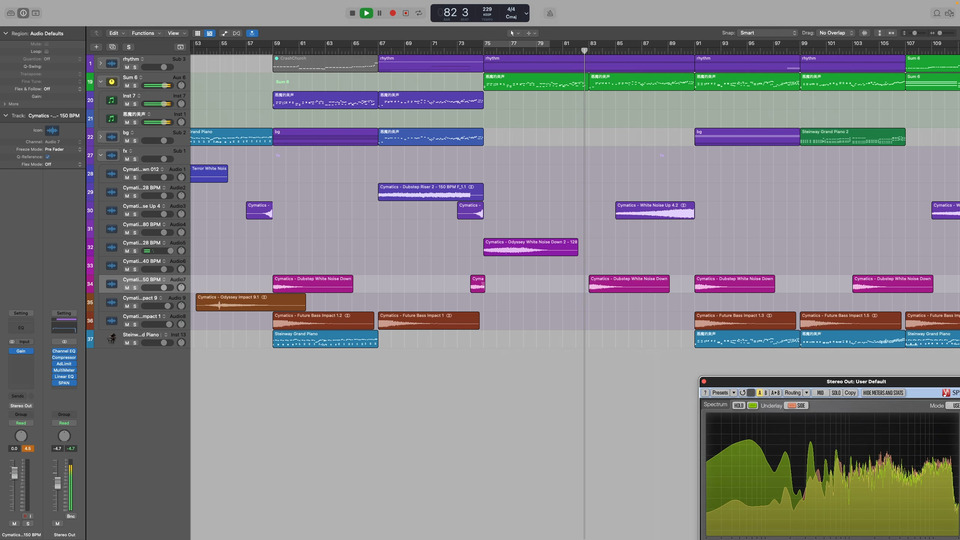Viewport: 960px width, 540px height.
Task: Adjust the rhythm track volume slider
Action: (x=157, y=67)
